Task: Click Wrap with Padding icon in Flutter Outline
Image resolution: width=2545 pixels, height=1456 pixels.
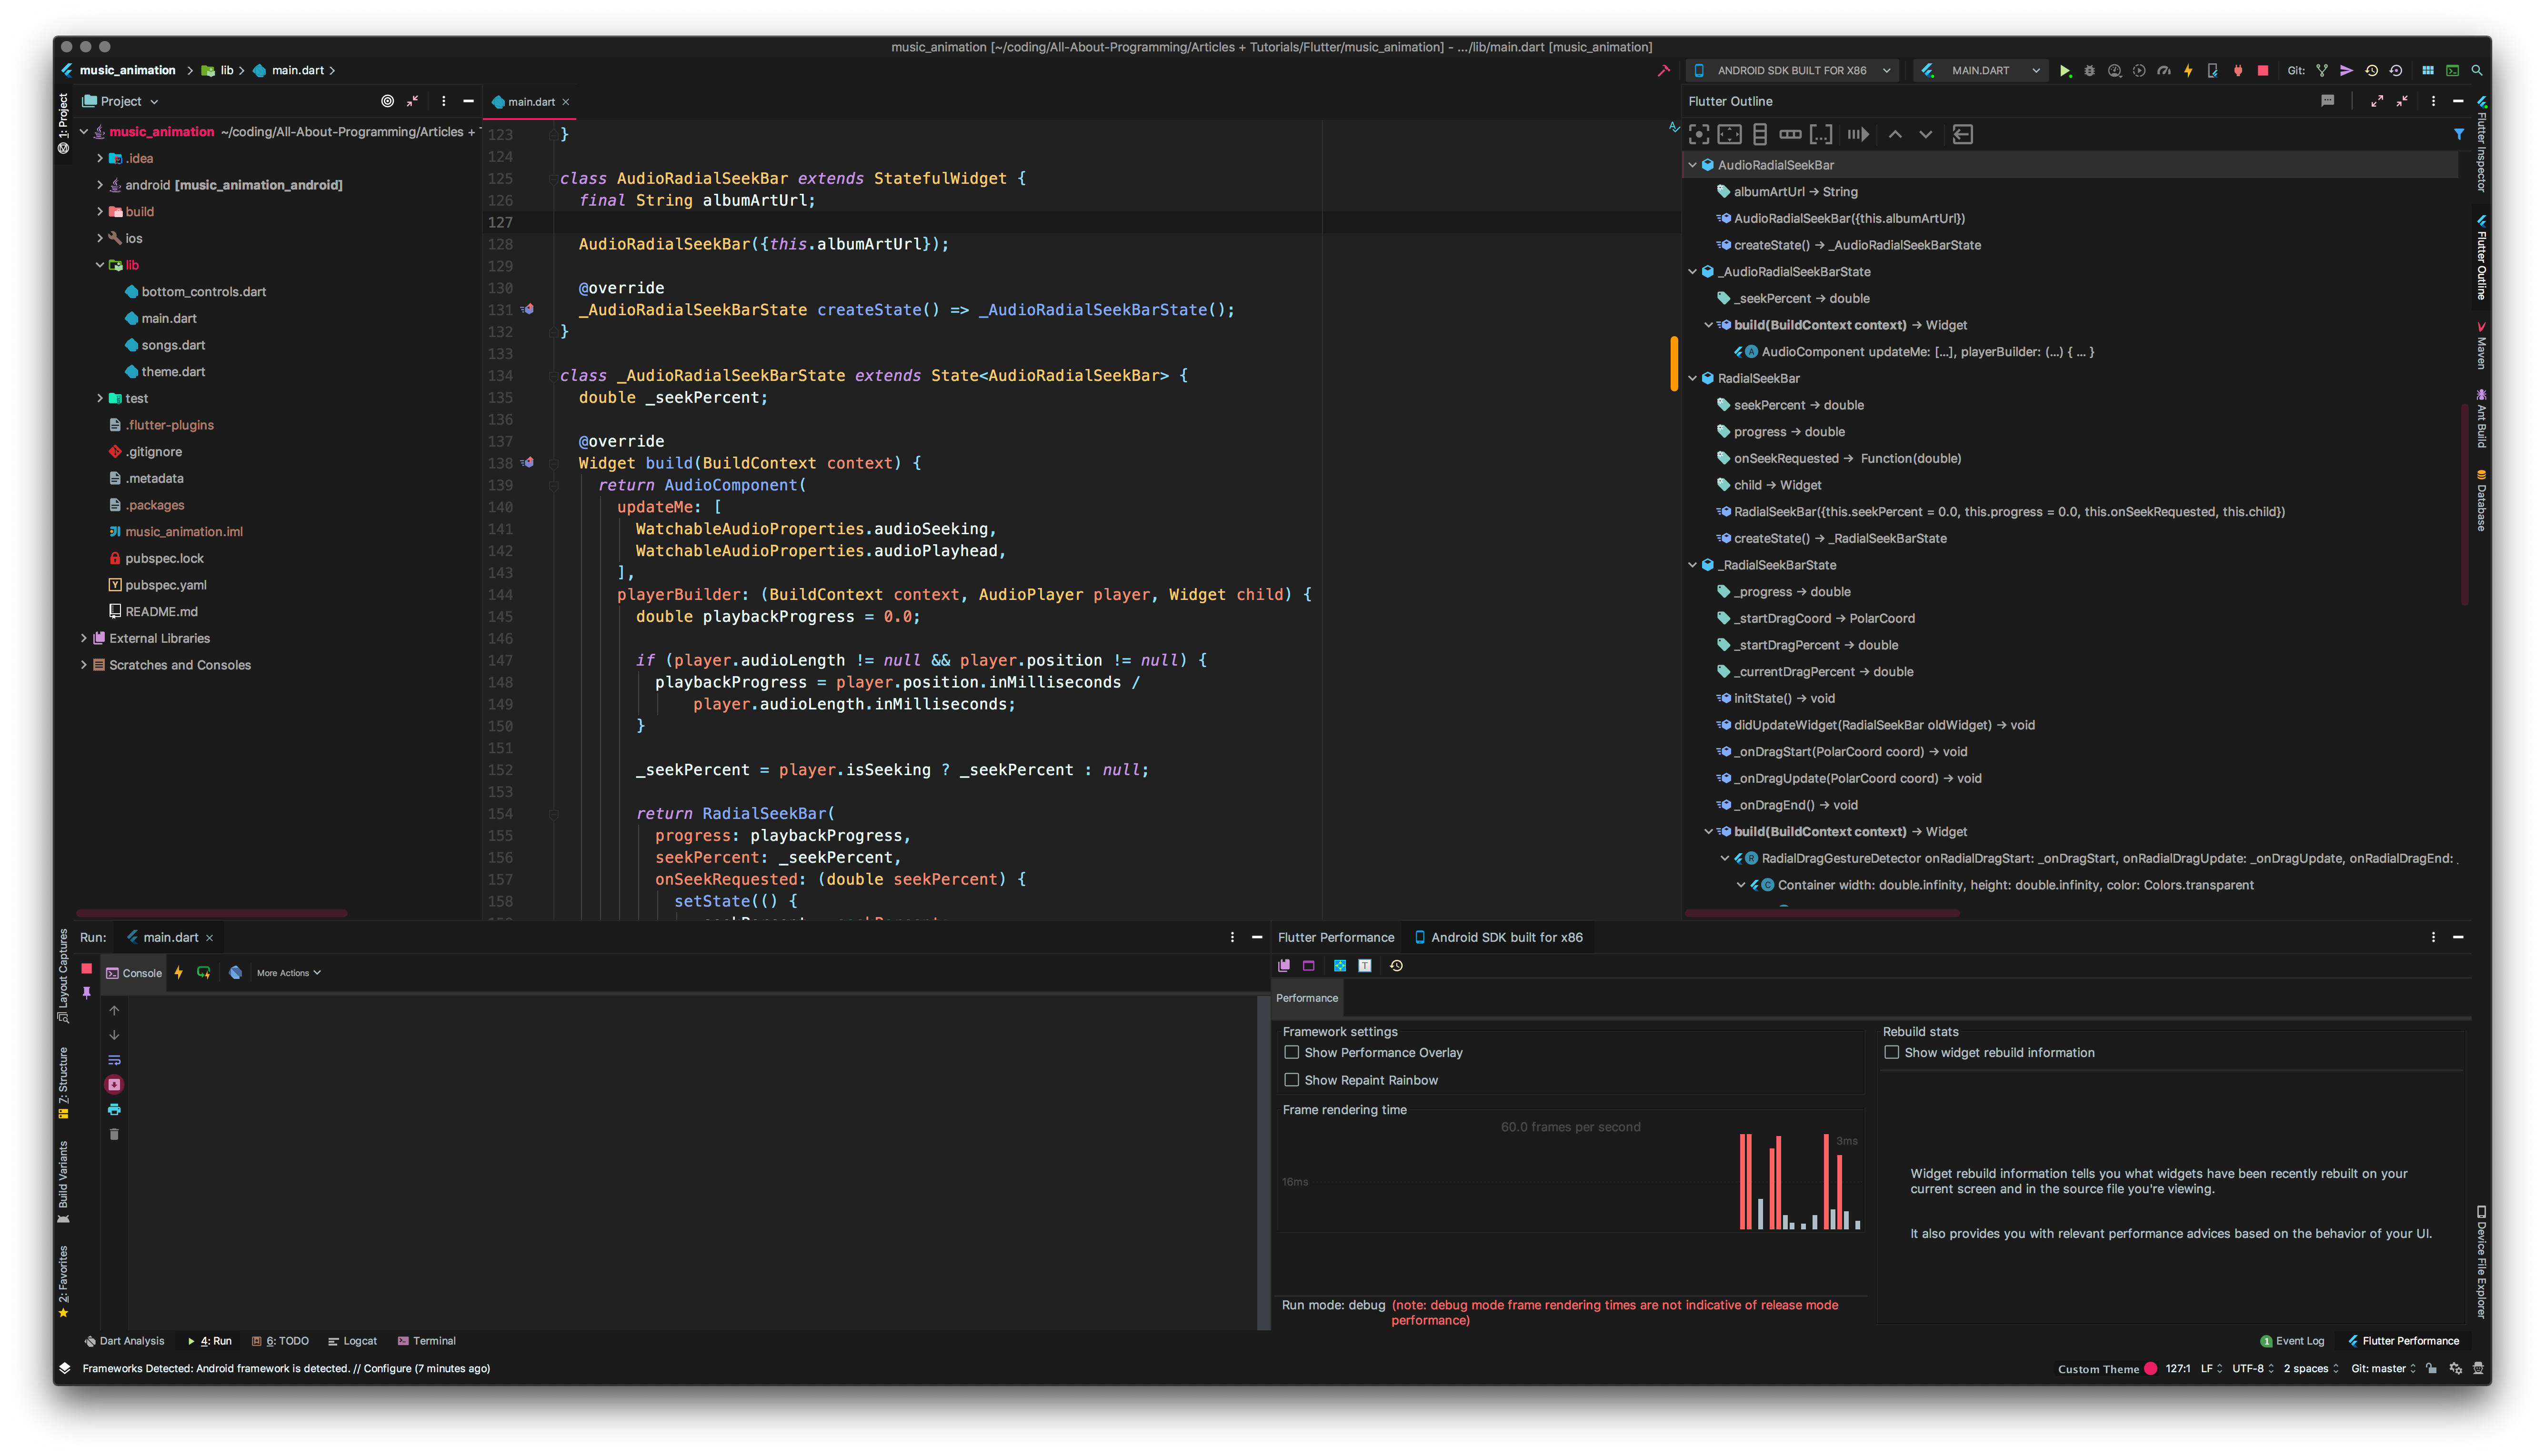Action: pyautogui.click(x=1729, y=134)
